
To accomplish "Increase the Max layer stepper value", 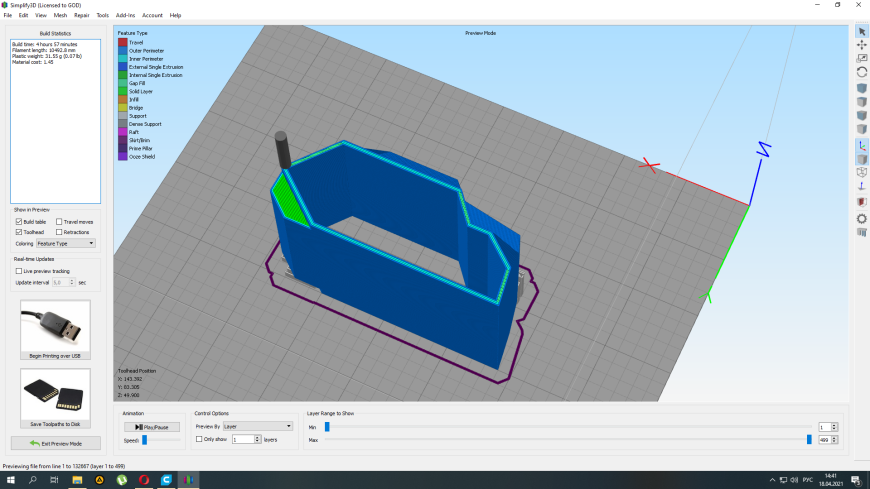I will click(834, 437).
